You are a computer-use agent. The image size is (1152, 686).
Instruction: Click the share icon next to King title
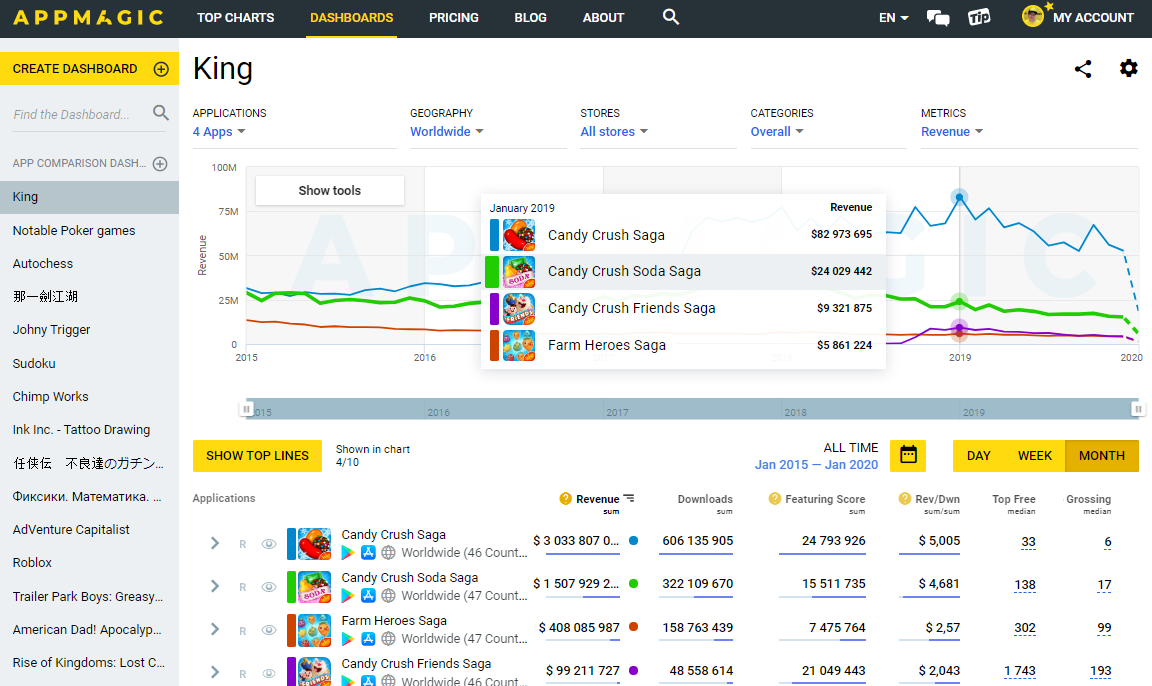[1083, 69]
